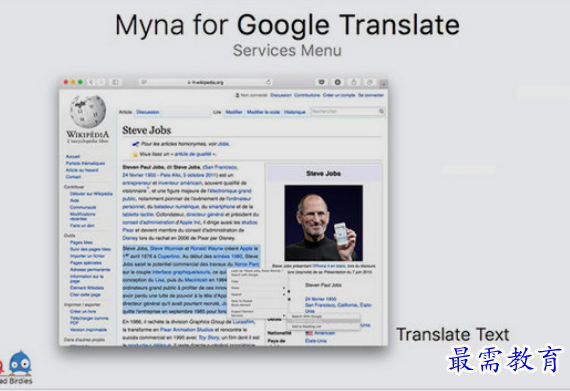Click the Citer cette page link
The width and height of the screenshot is (570, 391).
(x=85, y=295)
